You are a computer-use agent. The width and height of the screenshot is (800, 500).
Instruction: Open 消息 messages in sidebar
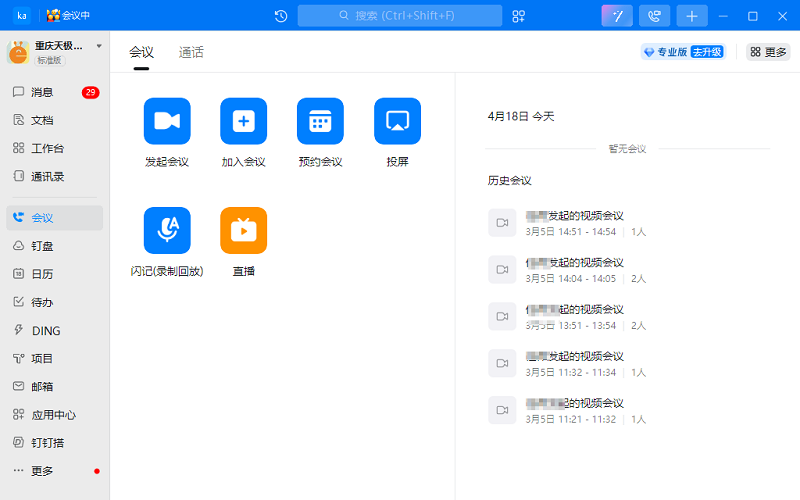point(55,92)
